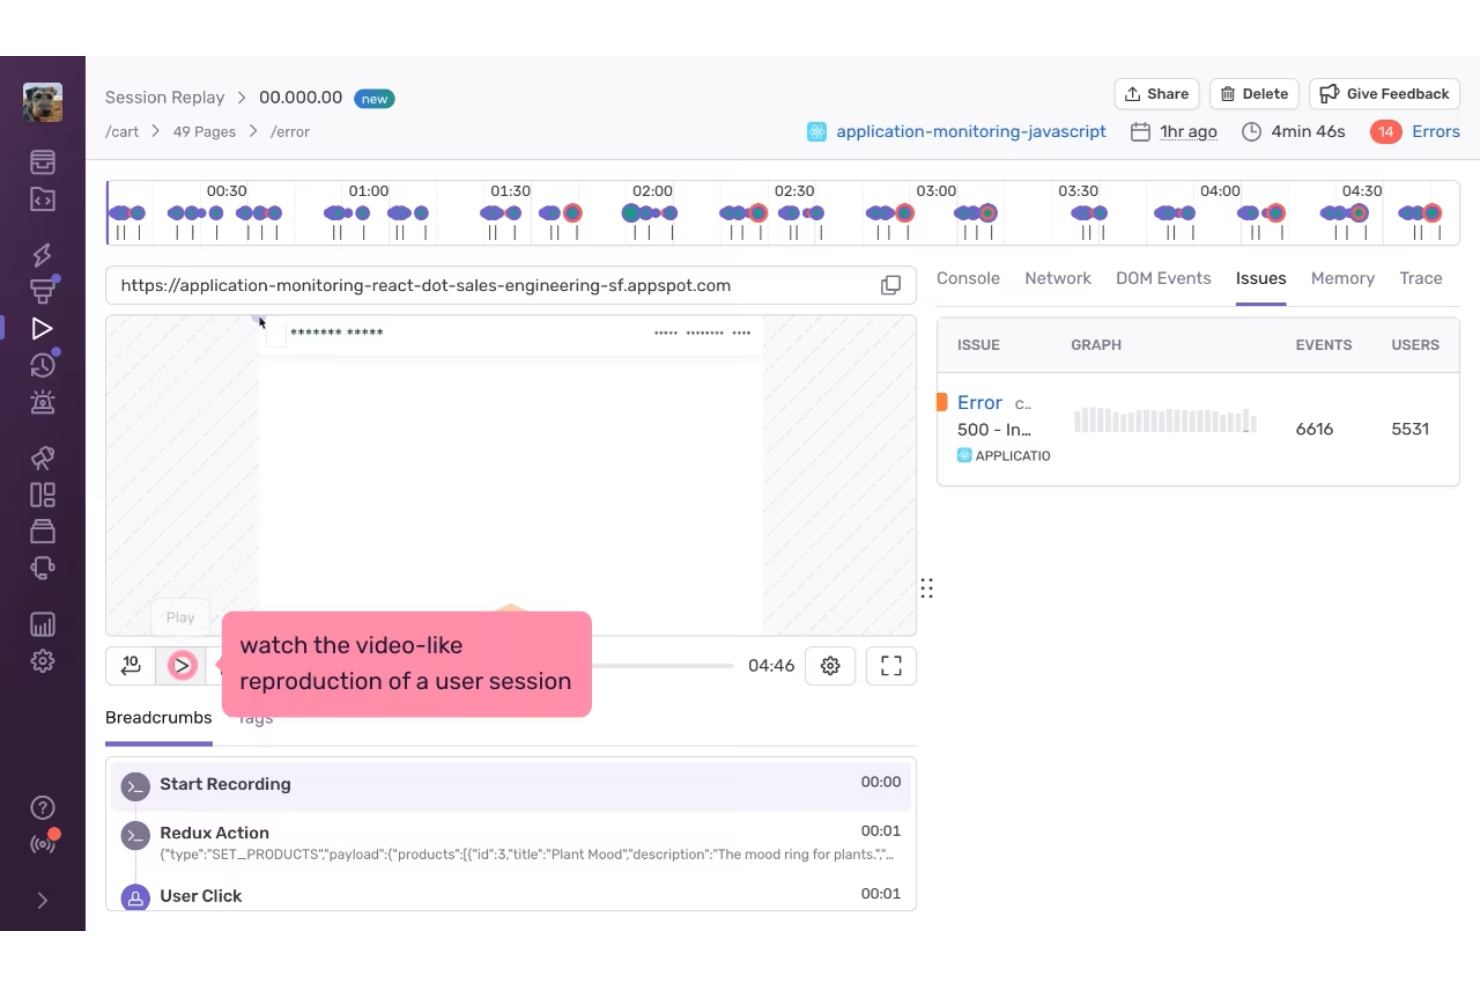Open the Discover telescope icon in sidebar

click(x=42, y=457)
